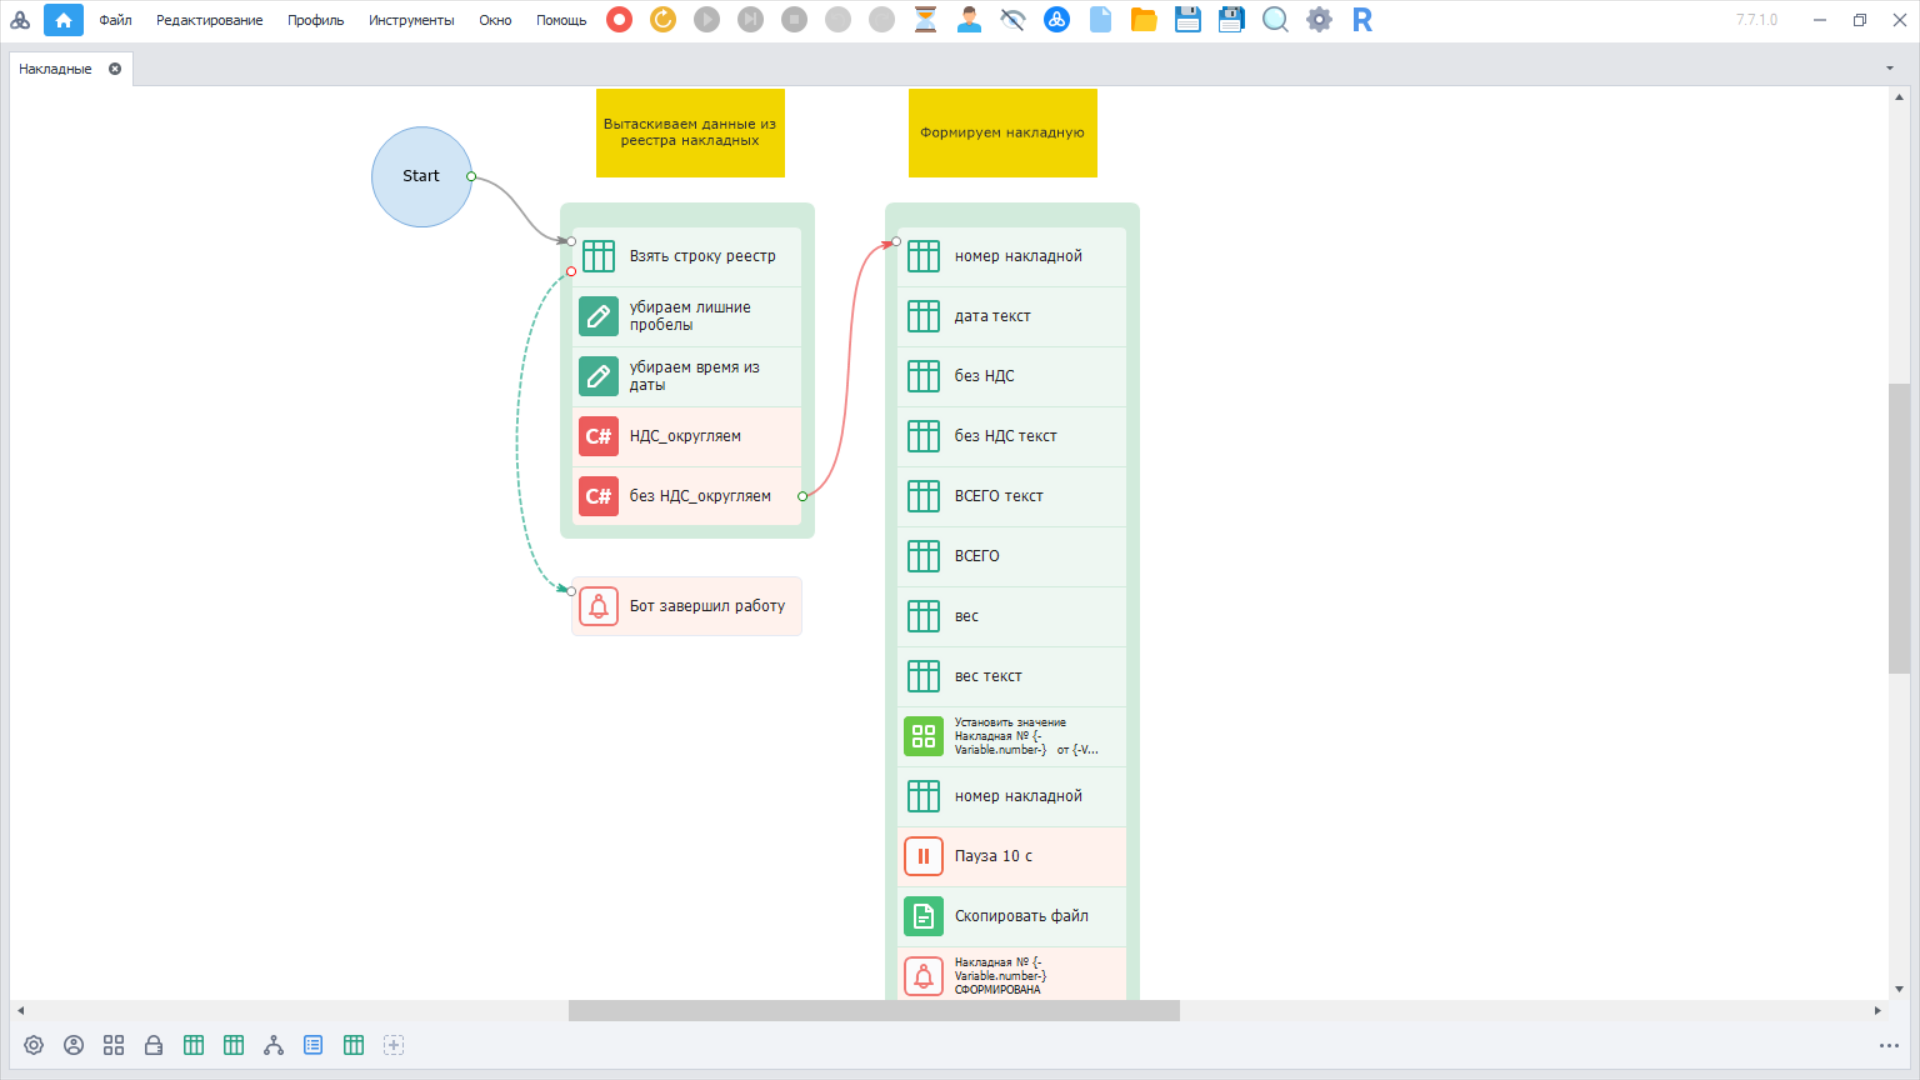
Task: Expand tab list dropdown arrow at right
Action: click(1889, 69)
